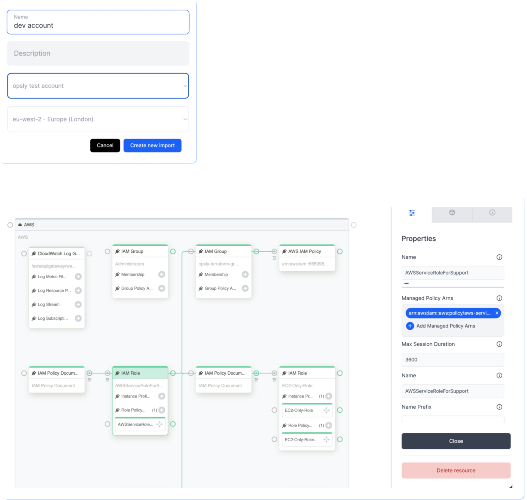Add Group Policy Attachment to opsly-terraform group
The width and height of the screenshot is (527, 500).
coord(245,288)
